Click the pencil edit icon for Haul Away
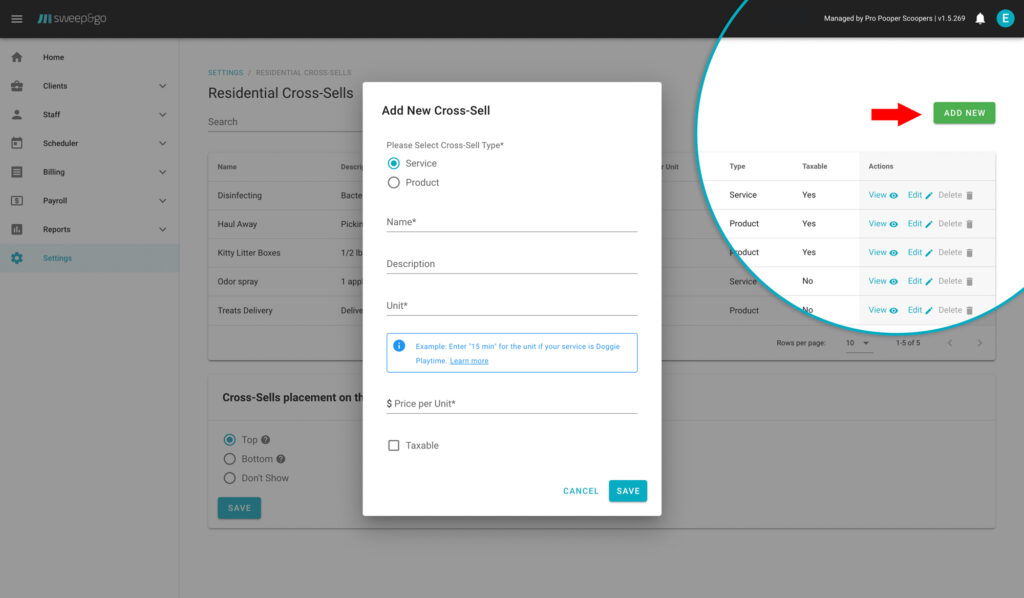The height and width of the screenshot is (598, 1024). pyautogui.click(x=929, y=224)
